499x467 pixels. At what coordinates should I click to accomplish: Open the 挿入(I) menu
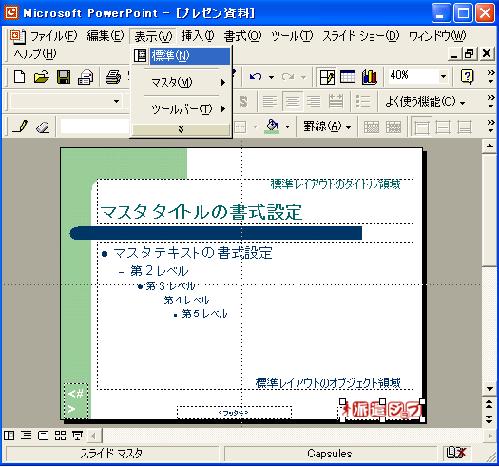tap(198, 36)
